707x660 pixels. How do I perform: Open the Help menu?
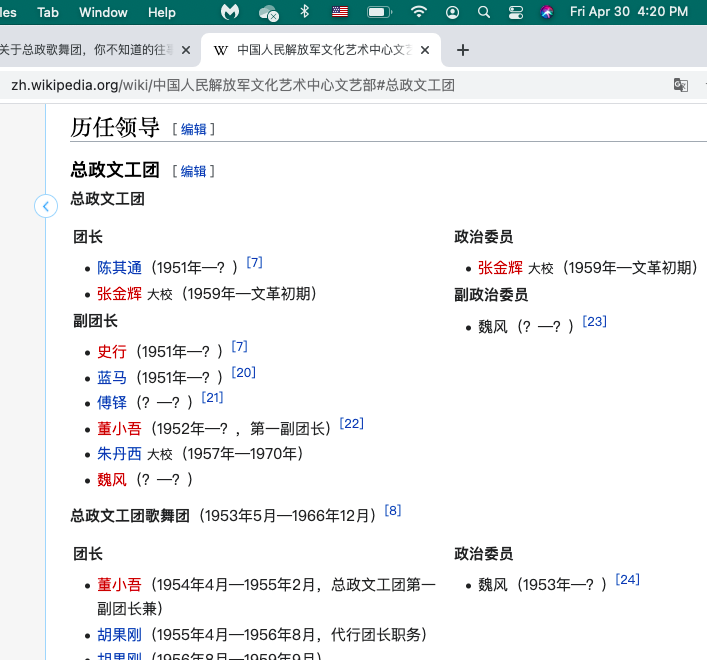[x=161, y=13]
